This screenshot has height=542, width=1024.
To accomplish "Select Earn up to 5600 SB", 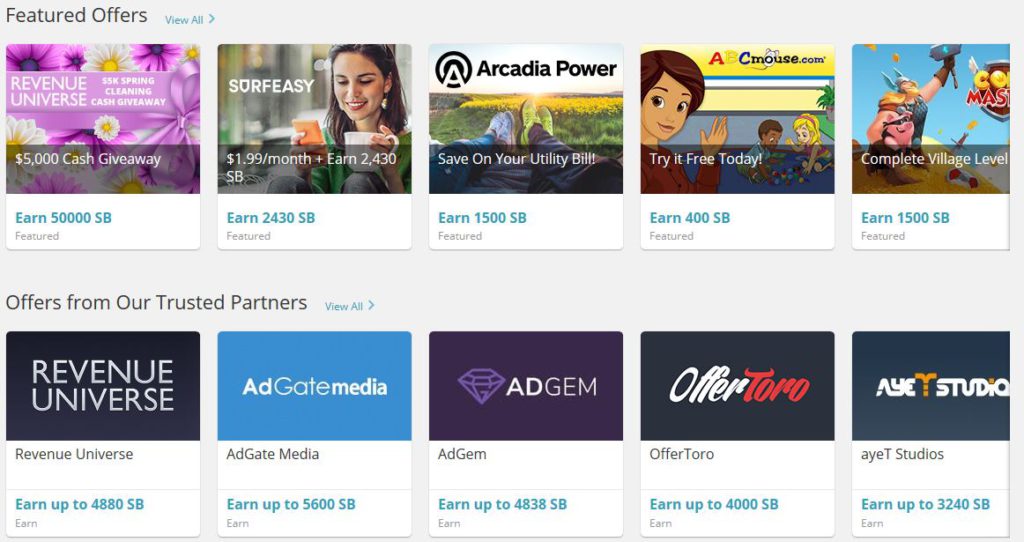I will pos(291,504).
